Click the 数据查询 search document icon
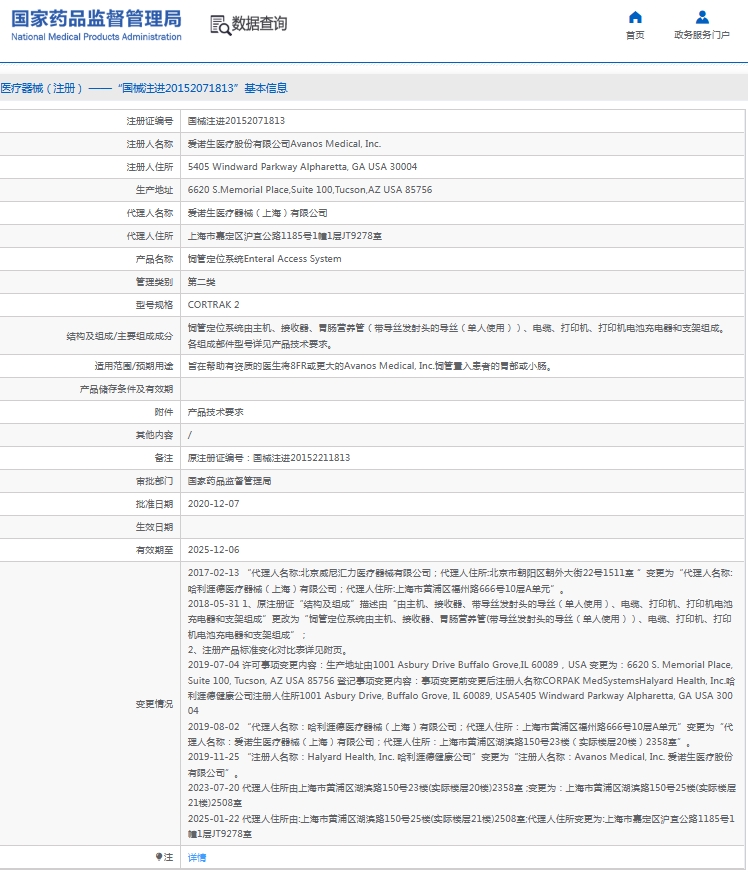Screen dimensions: 748x875 tap(220, 25)
